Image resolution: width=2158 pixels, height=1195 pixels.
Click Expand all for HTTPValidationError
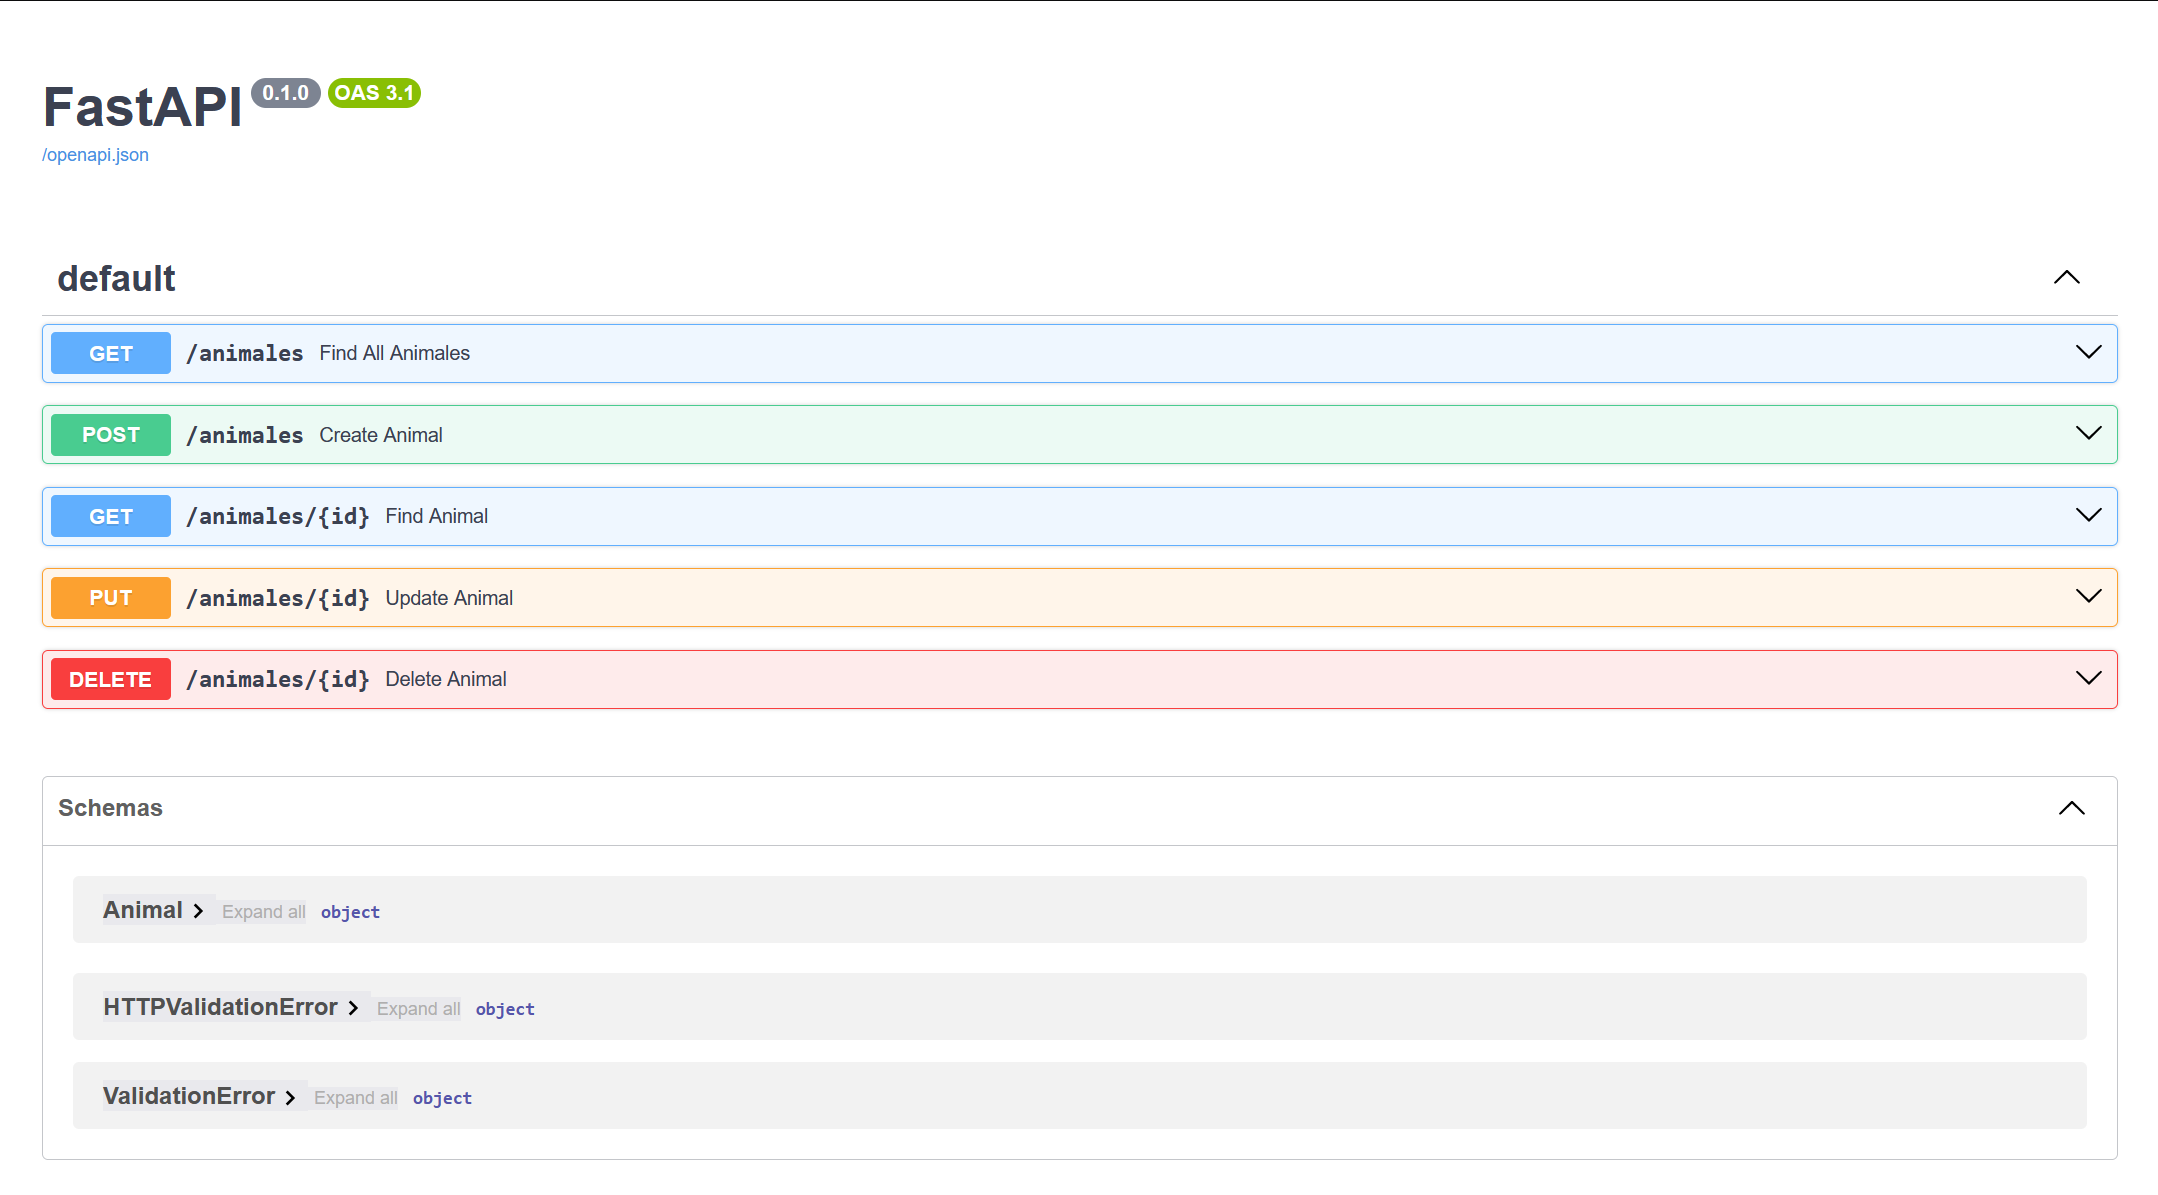point(418,1008)
